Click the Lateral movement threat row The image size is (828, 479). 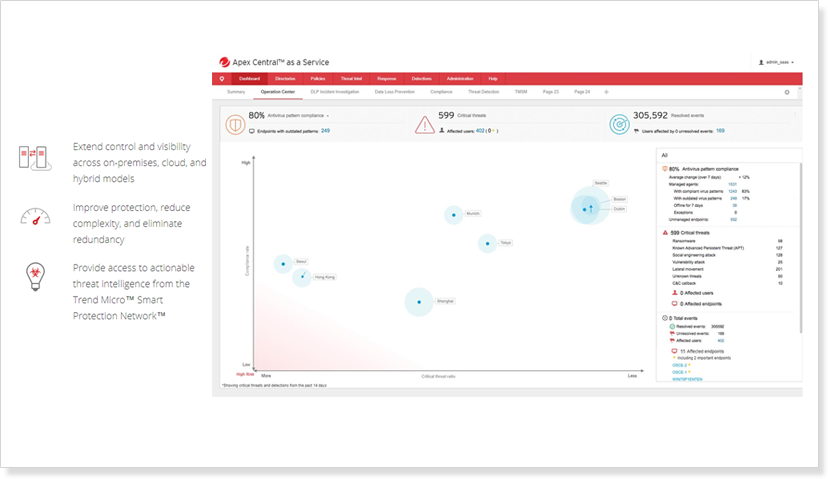tap(727, 269)
